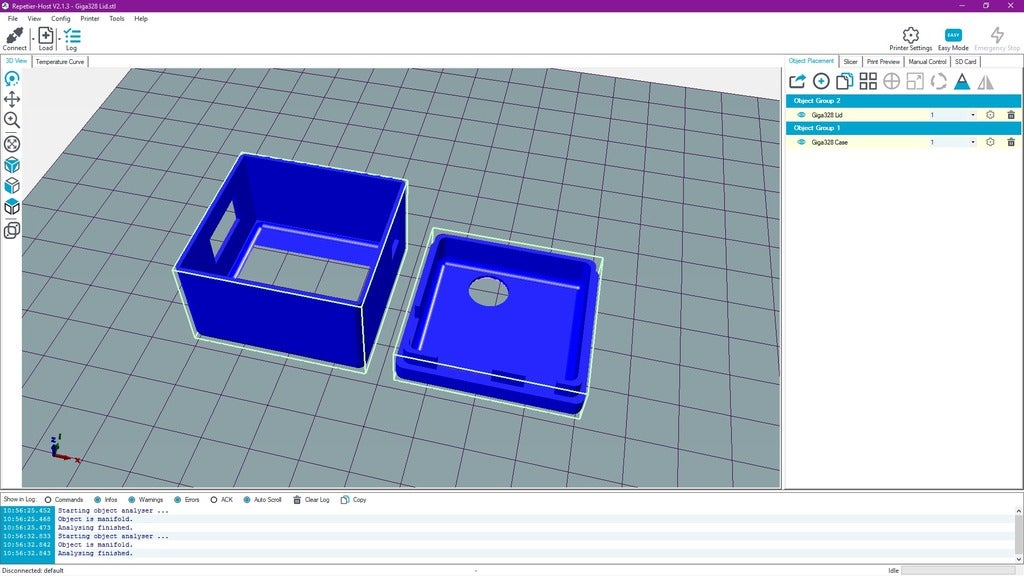The width and height of the screenshot is (1024, 576).
Task: Click the Mirror Object icon
Action: [985, 81]
